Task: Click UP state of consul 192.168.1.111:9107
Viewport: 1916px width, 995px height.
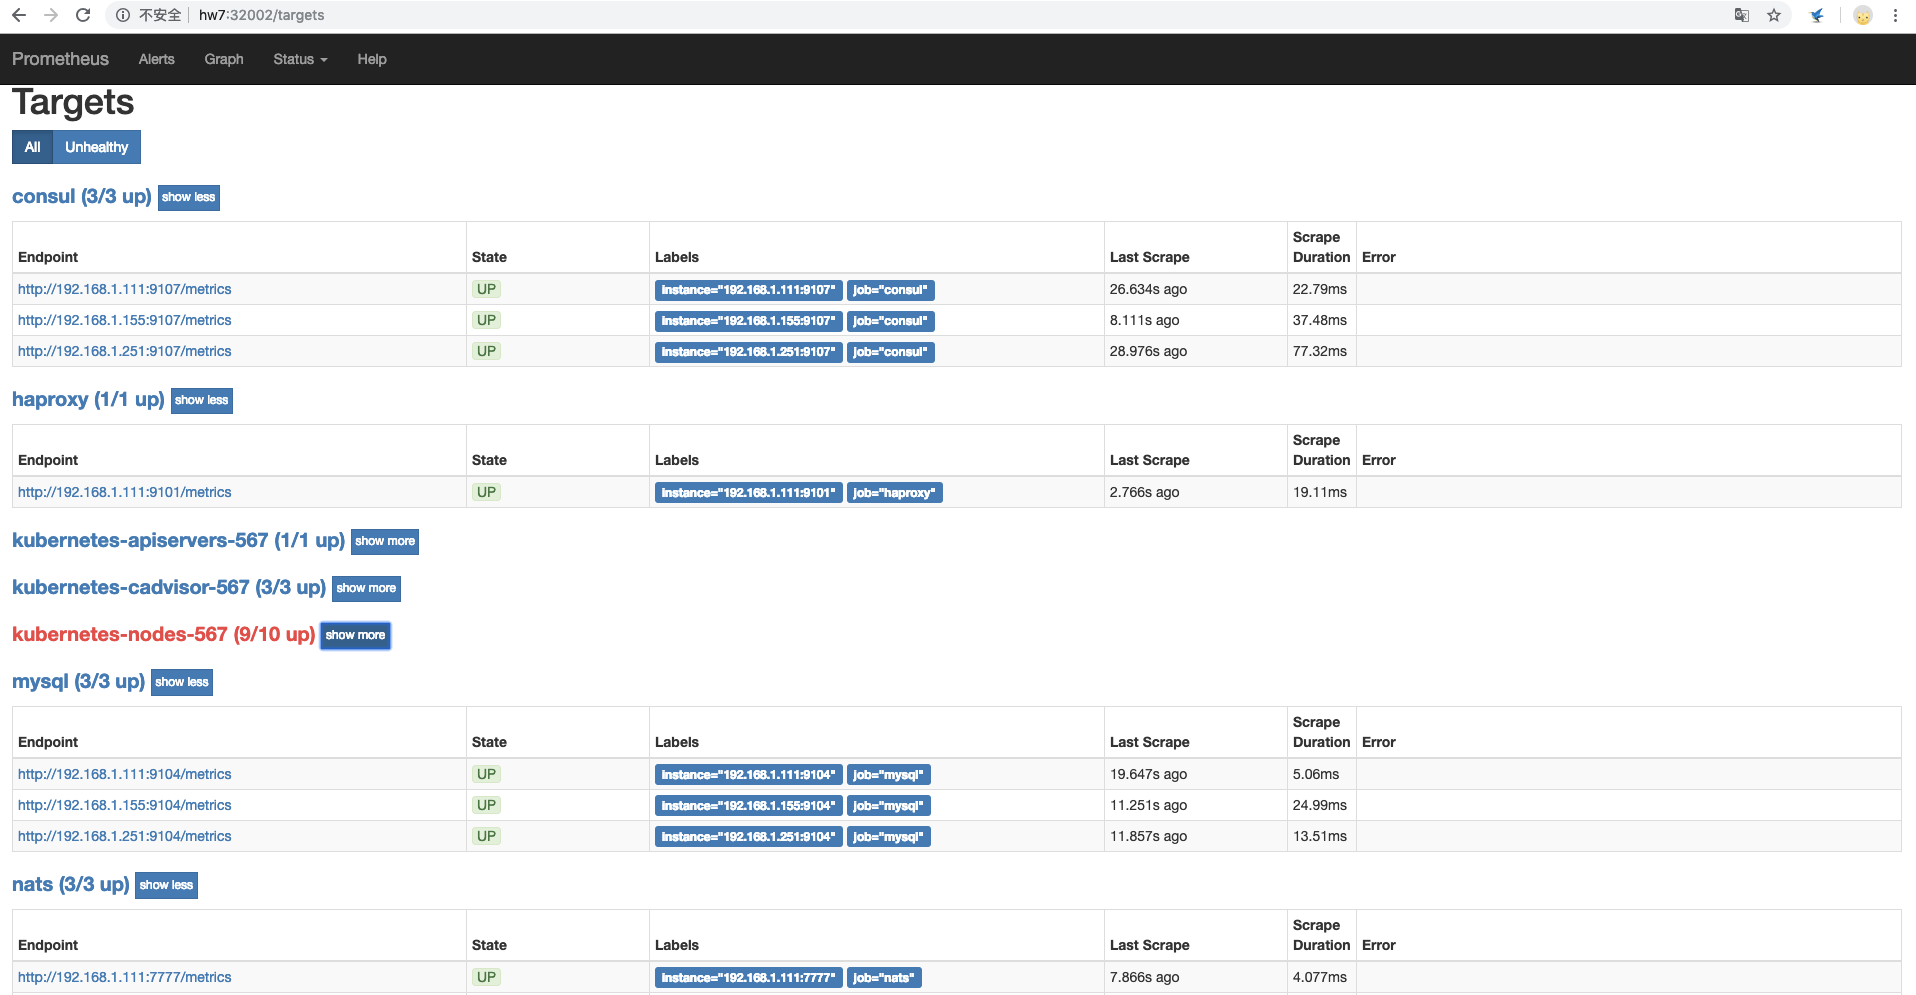Action: click(486, 289)
